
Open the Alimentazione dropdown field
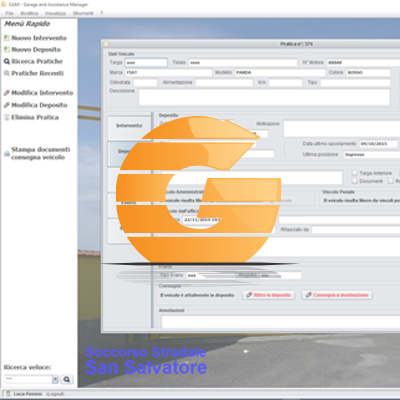pos(224,82)
